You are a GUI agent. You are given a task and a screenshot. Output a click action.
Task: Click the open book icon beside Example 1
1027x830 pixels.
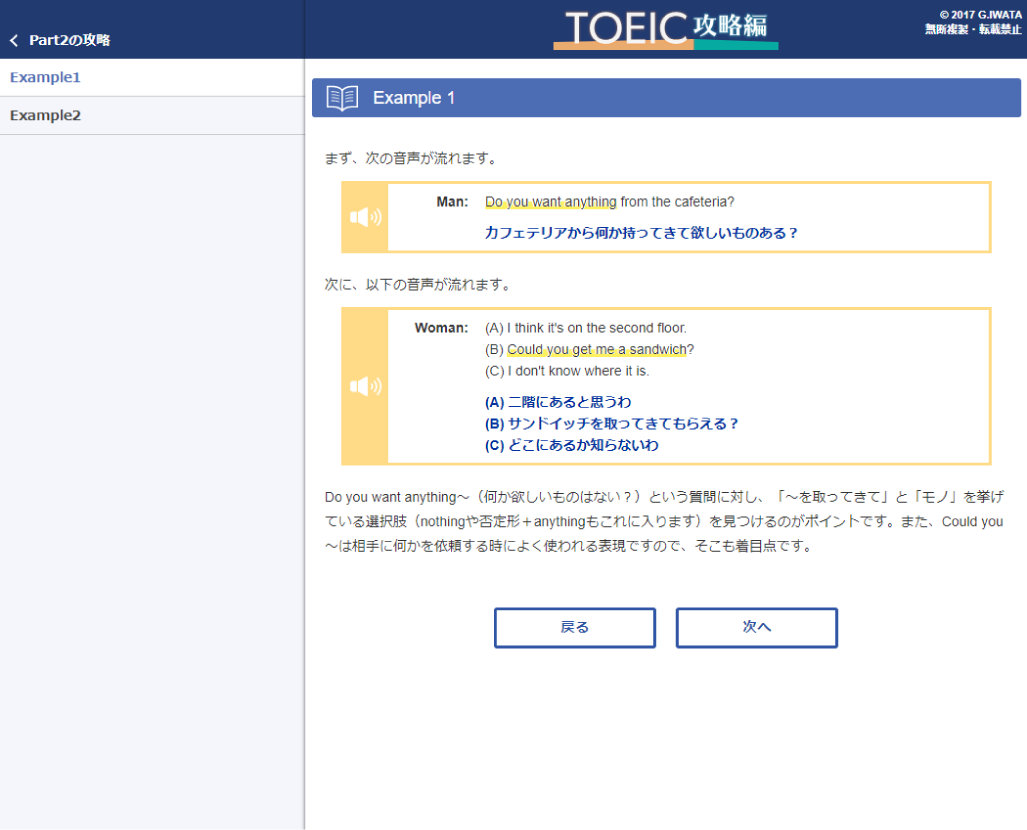[x=342, y=98]
